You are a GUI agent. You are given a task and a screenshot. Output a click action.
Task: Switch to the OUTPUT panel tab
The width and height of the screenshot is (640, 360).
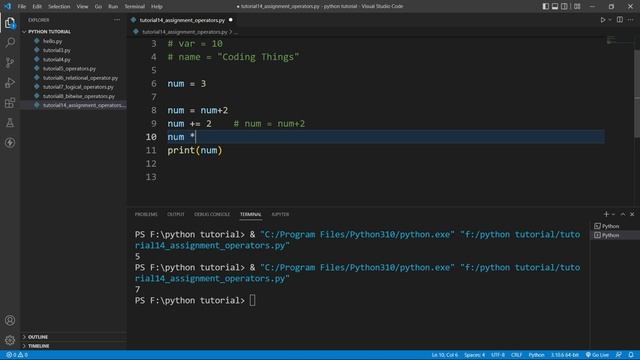[176, 214]
